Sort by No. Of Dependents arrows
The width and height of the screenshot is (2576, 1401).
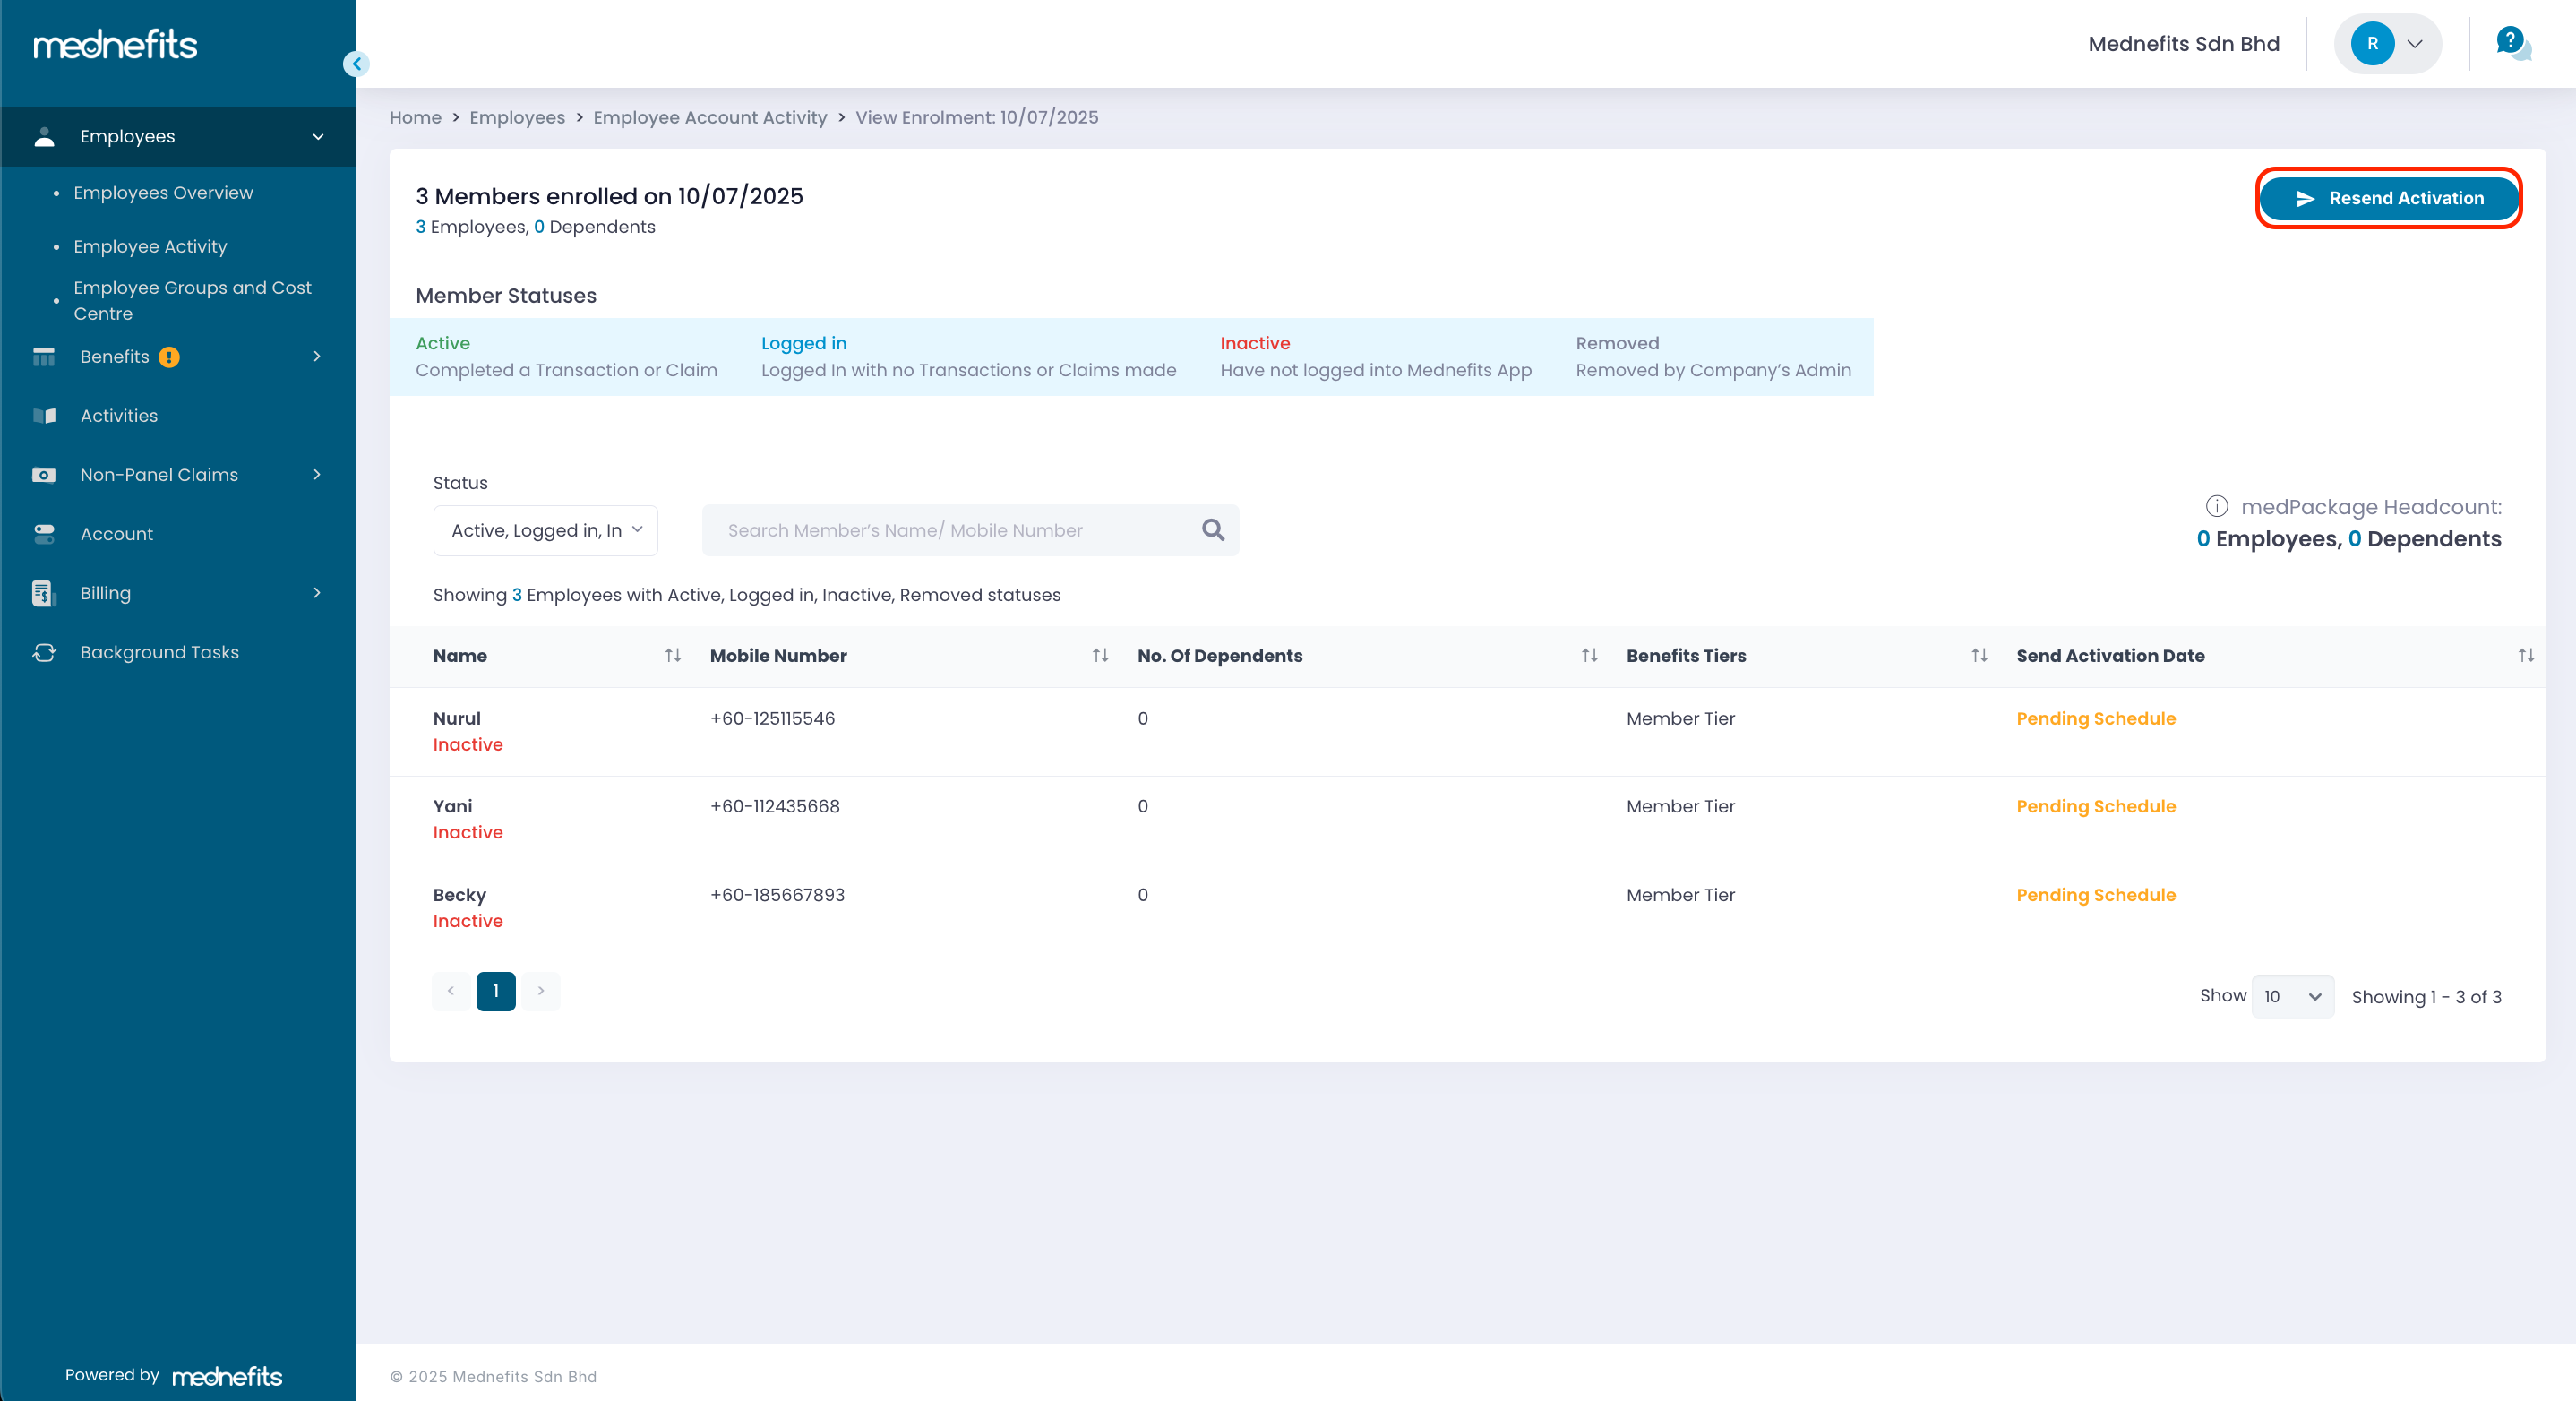tap(1589, 655)
